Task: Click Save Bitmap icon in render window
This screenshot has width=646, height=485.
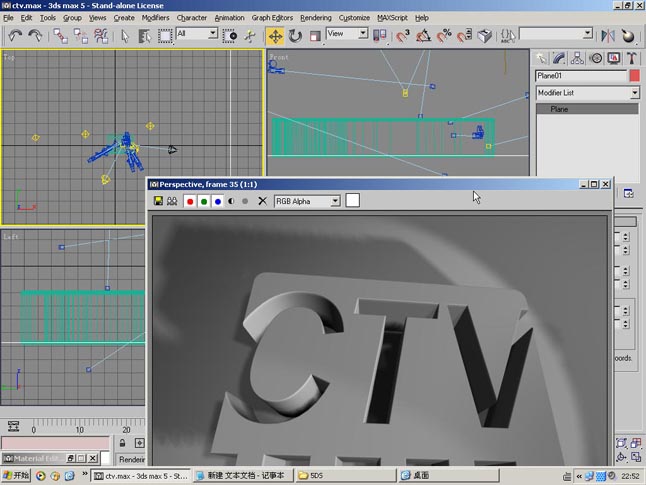Action: pyautogui.click(x=158, y=201)
